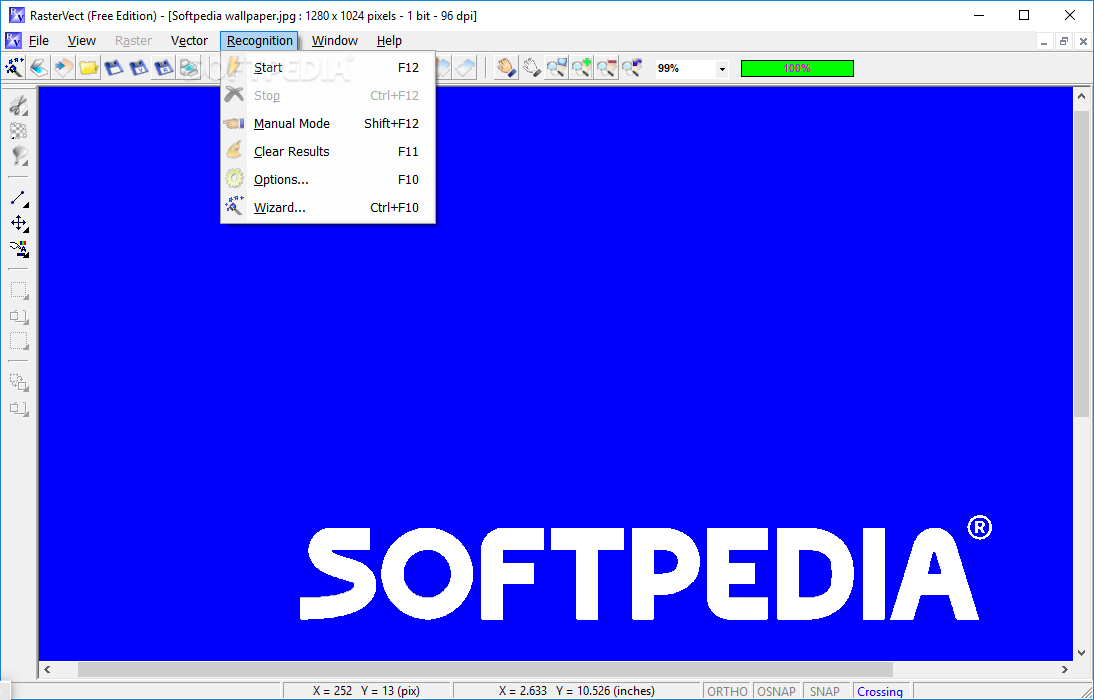Viewport: 1094px width, 700px height.
Task: Choose Wizard... menu entry
Action: (328, 207)
